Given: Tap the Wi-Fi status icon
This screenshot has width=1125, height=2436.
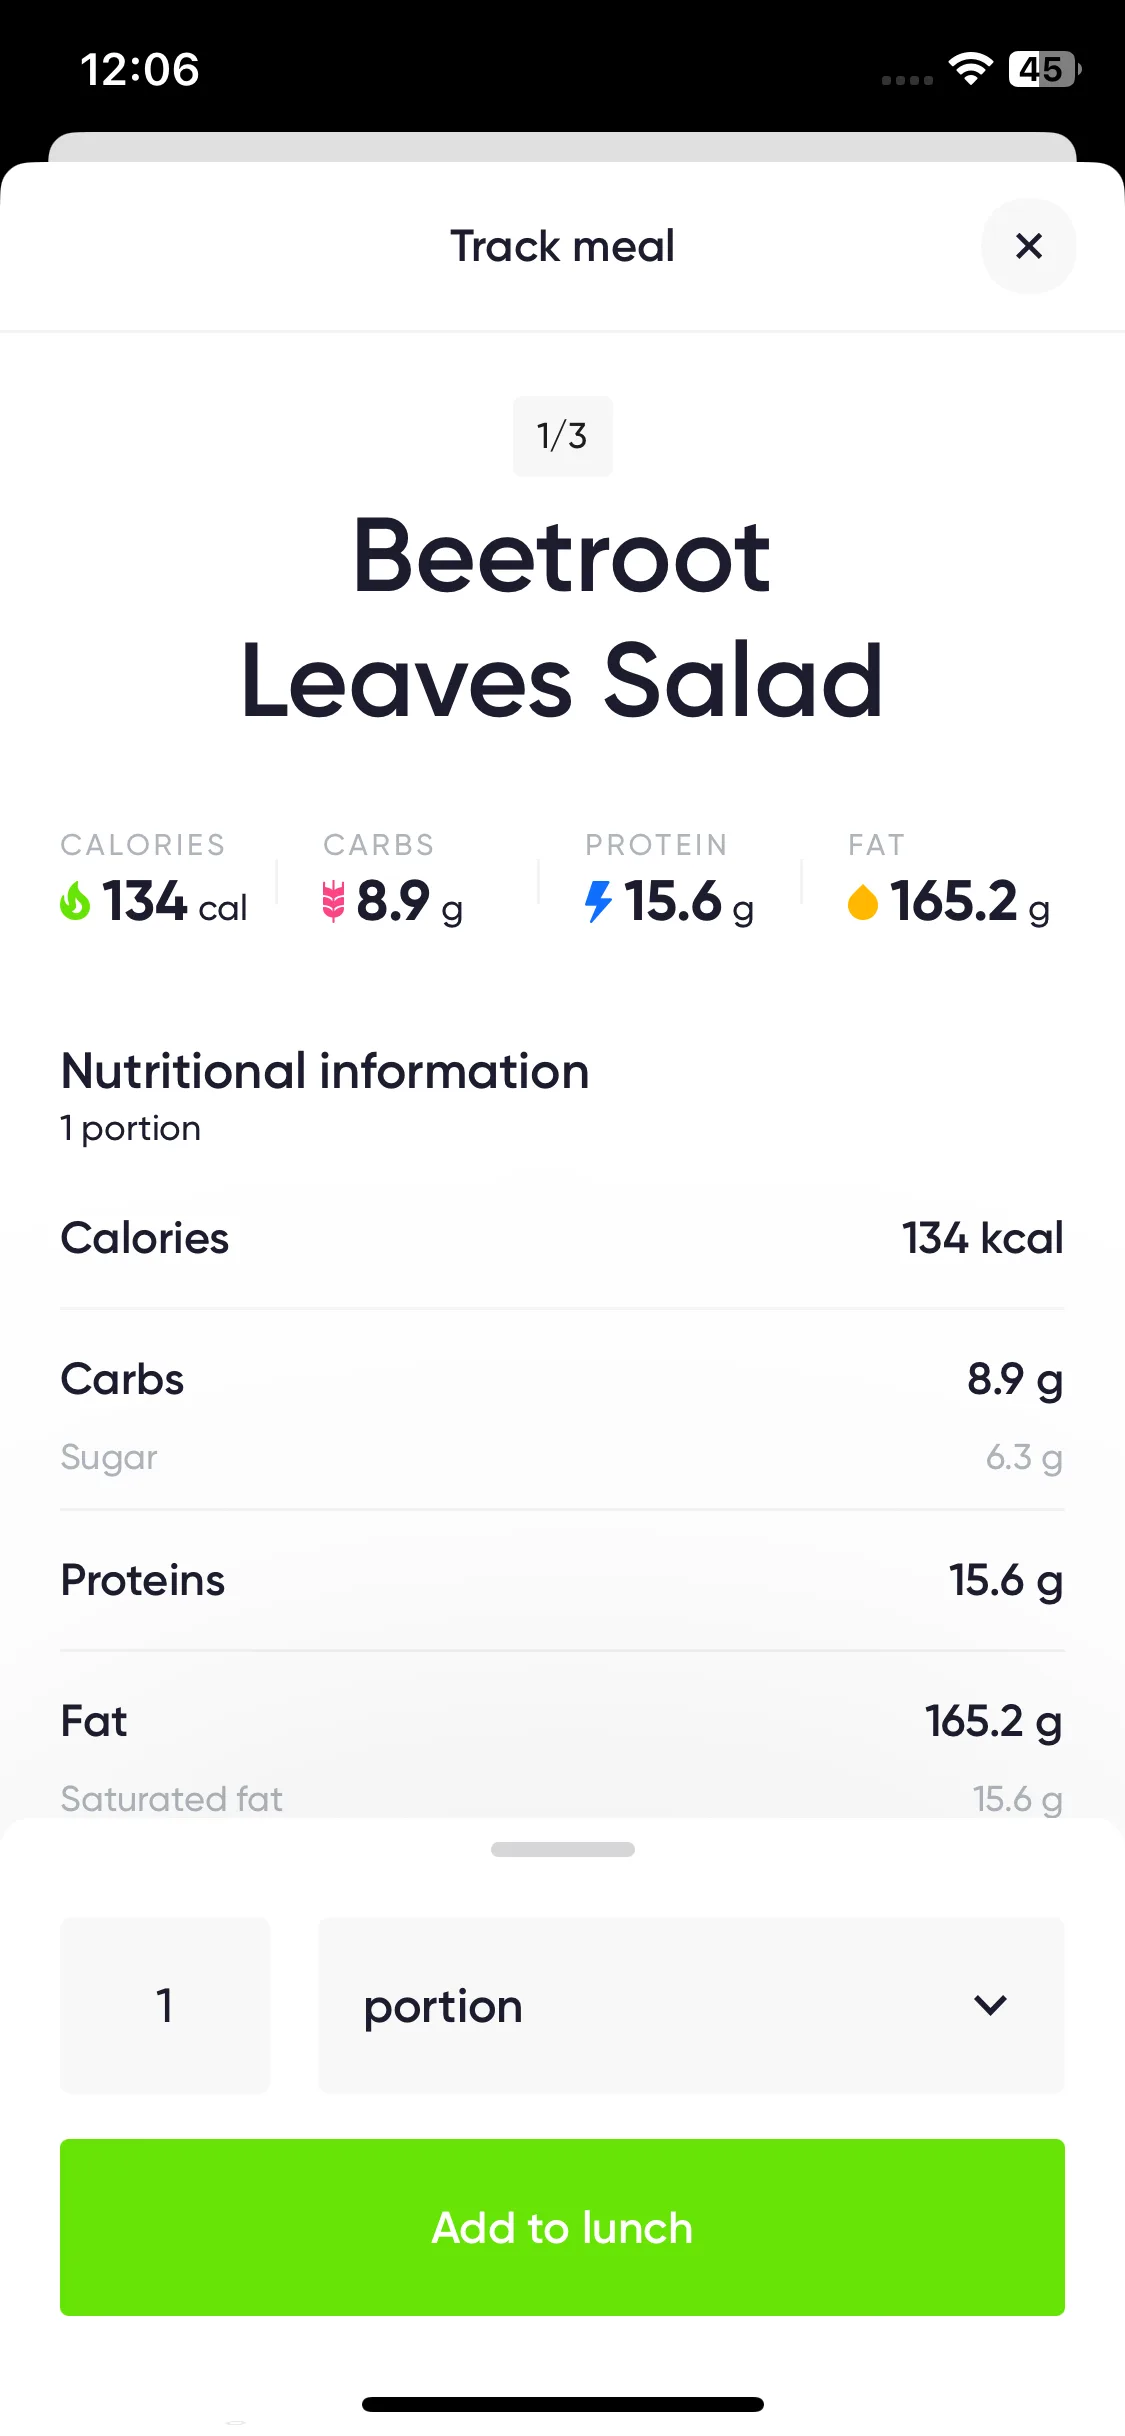Looking at the screenshot, I should (x=970, y=69).
